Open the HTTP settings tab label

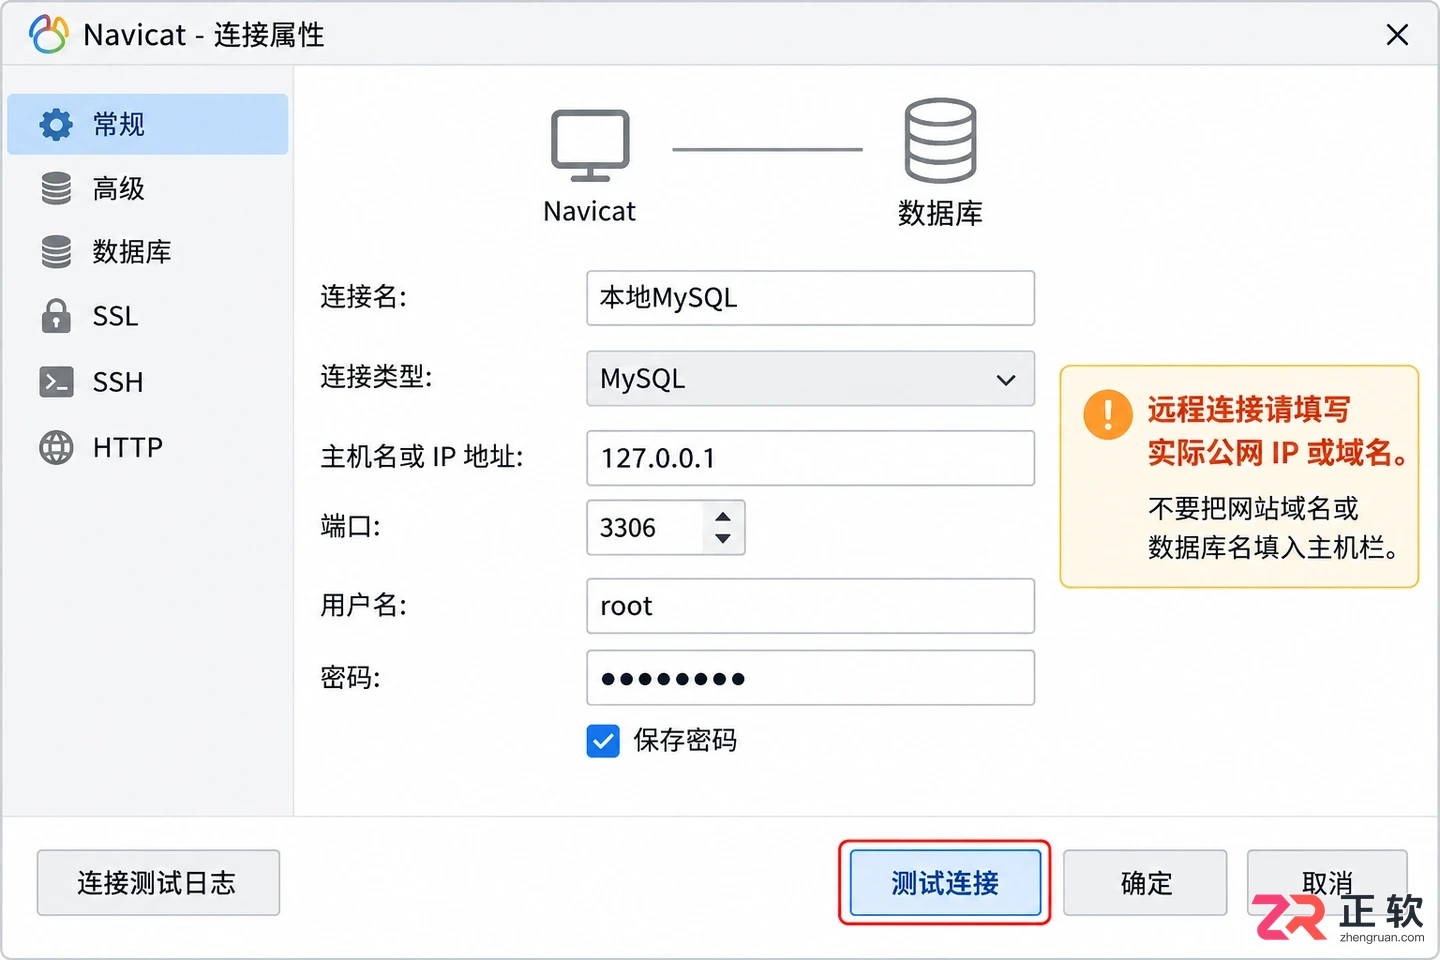128,447
